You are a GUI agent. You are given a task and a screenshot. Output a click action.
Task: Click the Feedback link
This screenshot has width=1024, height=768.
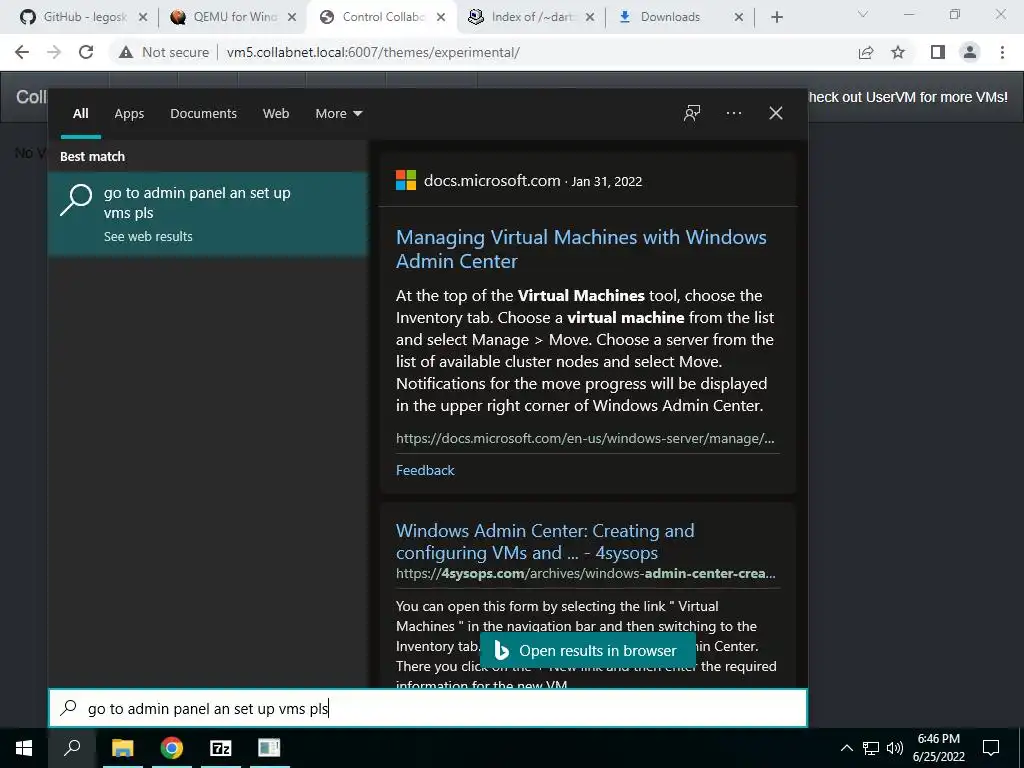point(425,470)
